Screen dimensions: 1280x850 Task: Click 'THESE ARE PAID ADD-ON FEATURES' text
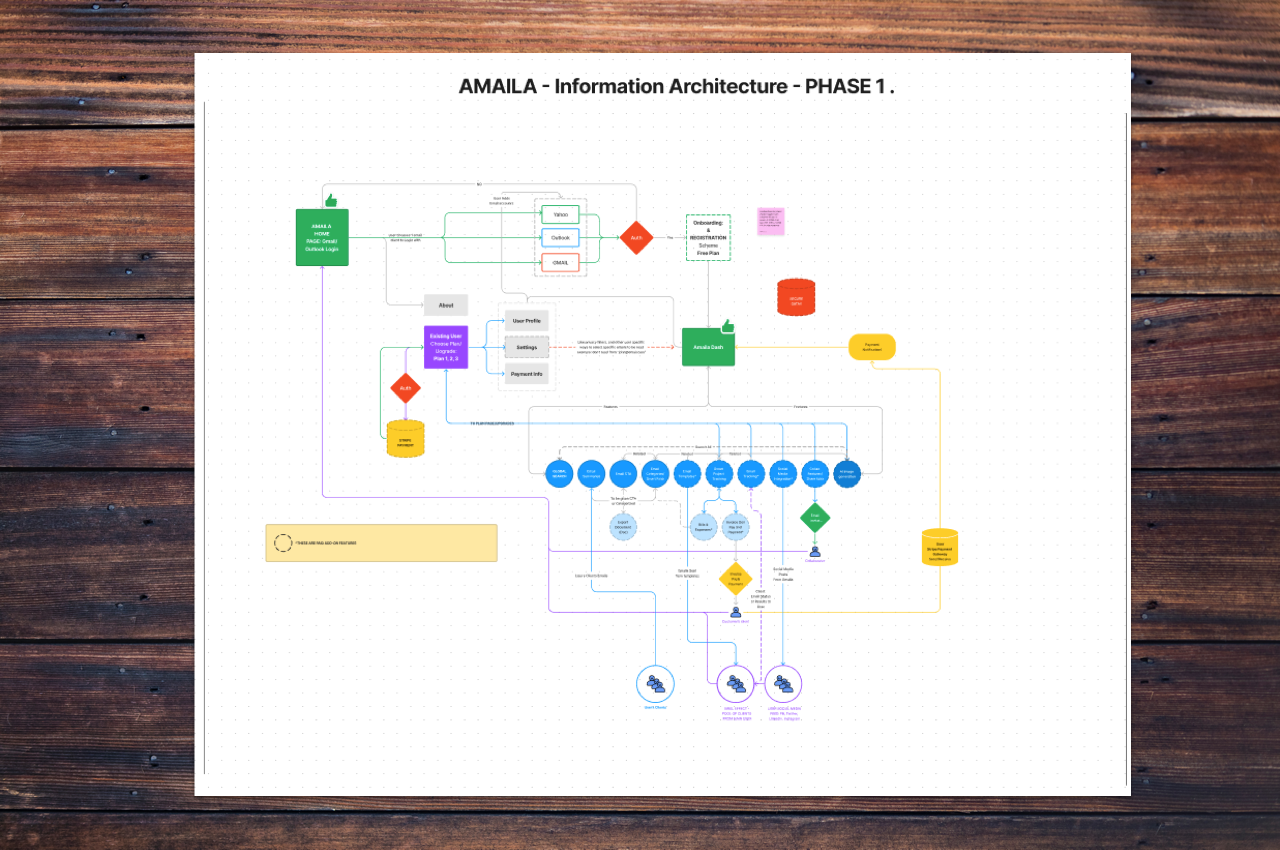pos(327,543)
